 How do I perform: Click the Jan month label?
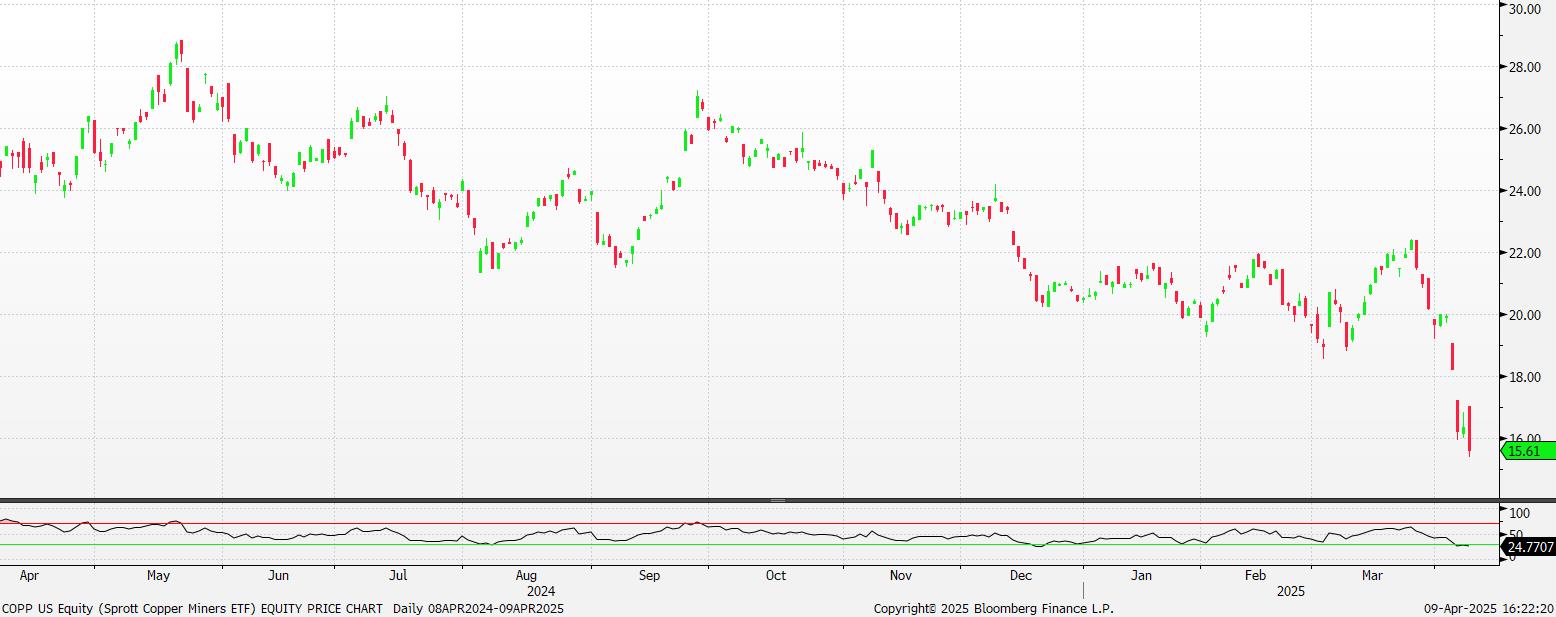pos(1142,576)
